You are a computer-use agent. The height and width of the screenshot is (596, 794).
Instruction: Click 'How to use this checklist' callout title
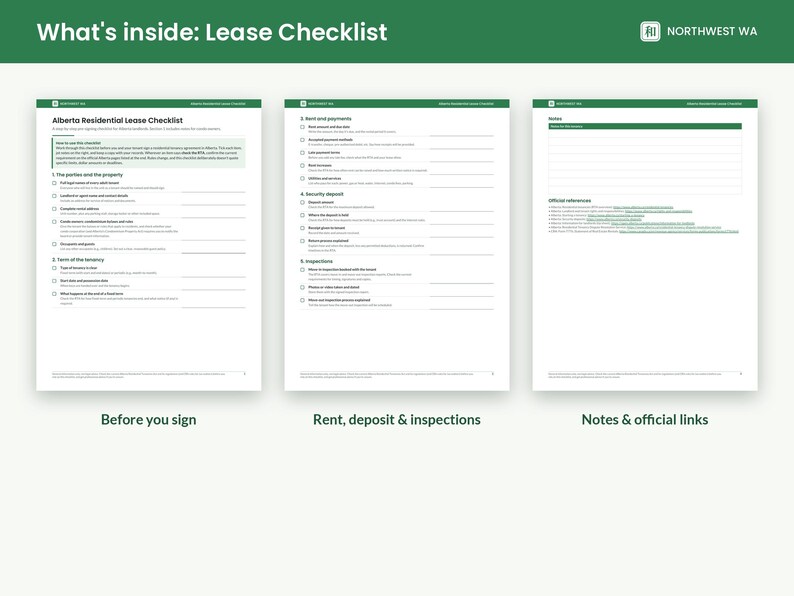[78, 143]
